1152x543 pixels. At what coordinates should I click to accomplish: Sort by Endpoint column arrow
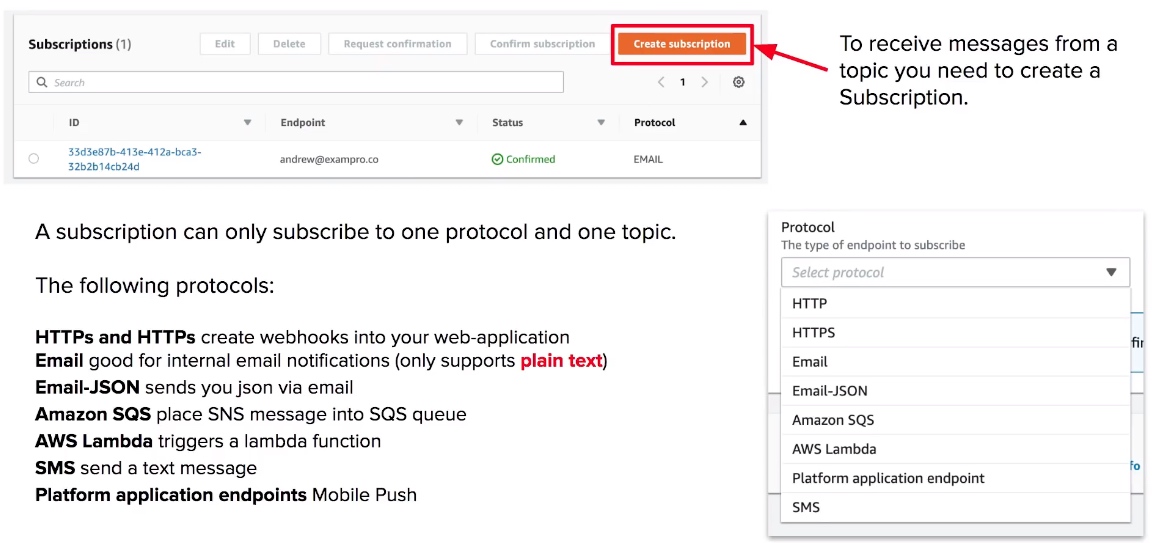click(x=459, y=123)
